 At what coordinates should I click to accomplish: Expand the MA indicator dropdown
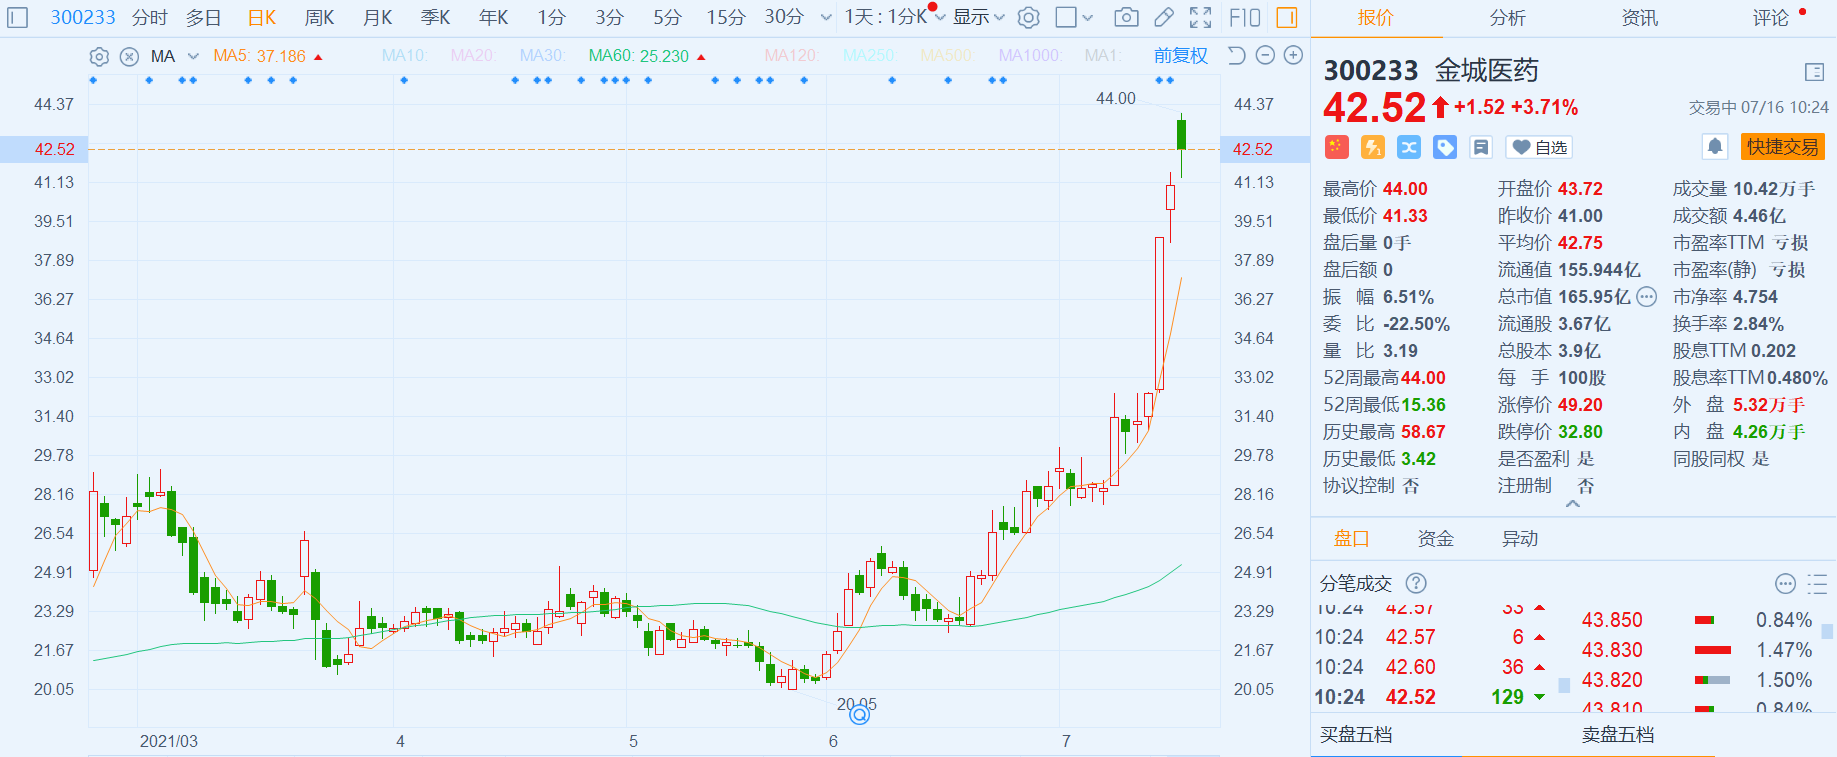pyautogui.click(x=193, y=56)
